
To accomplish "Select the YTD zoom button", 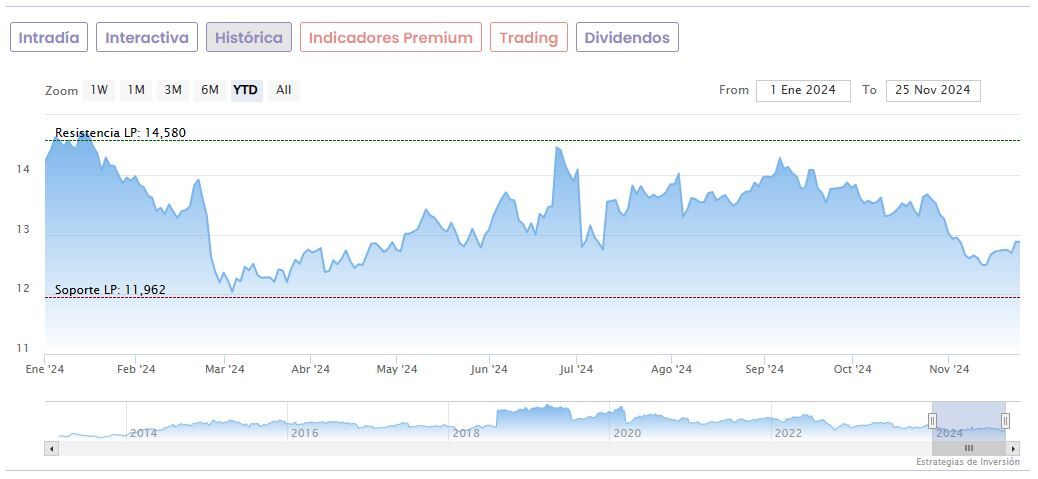I will 245,90.
